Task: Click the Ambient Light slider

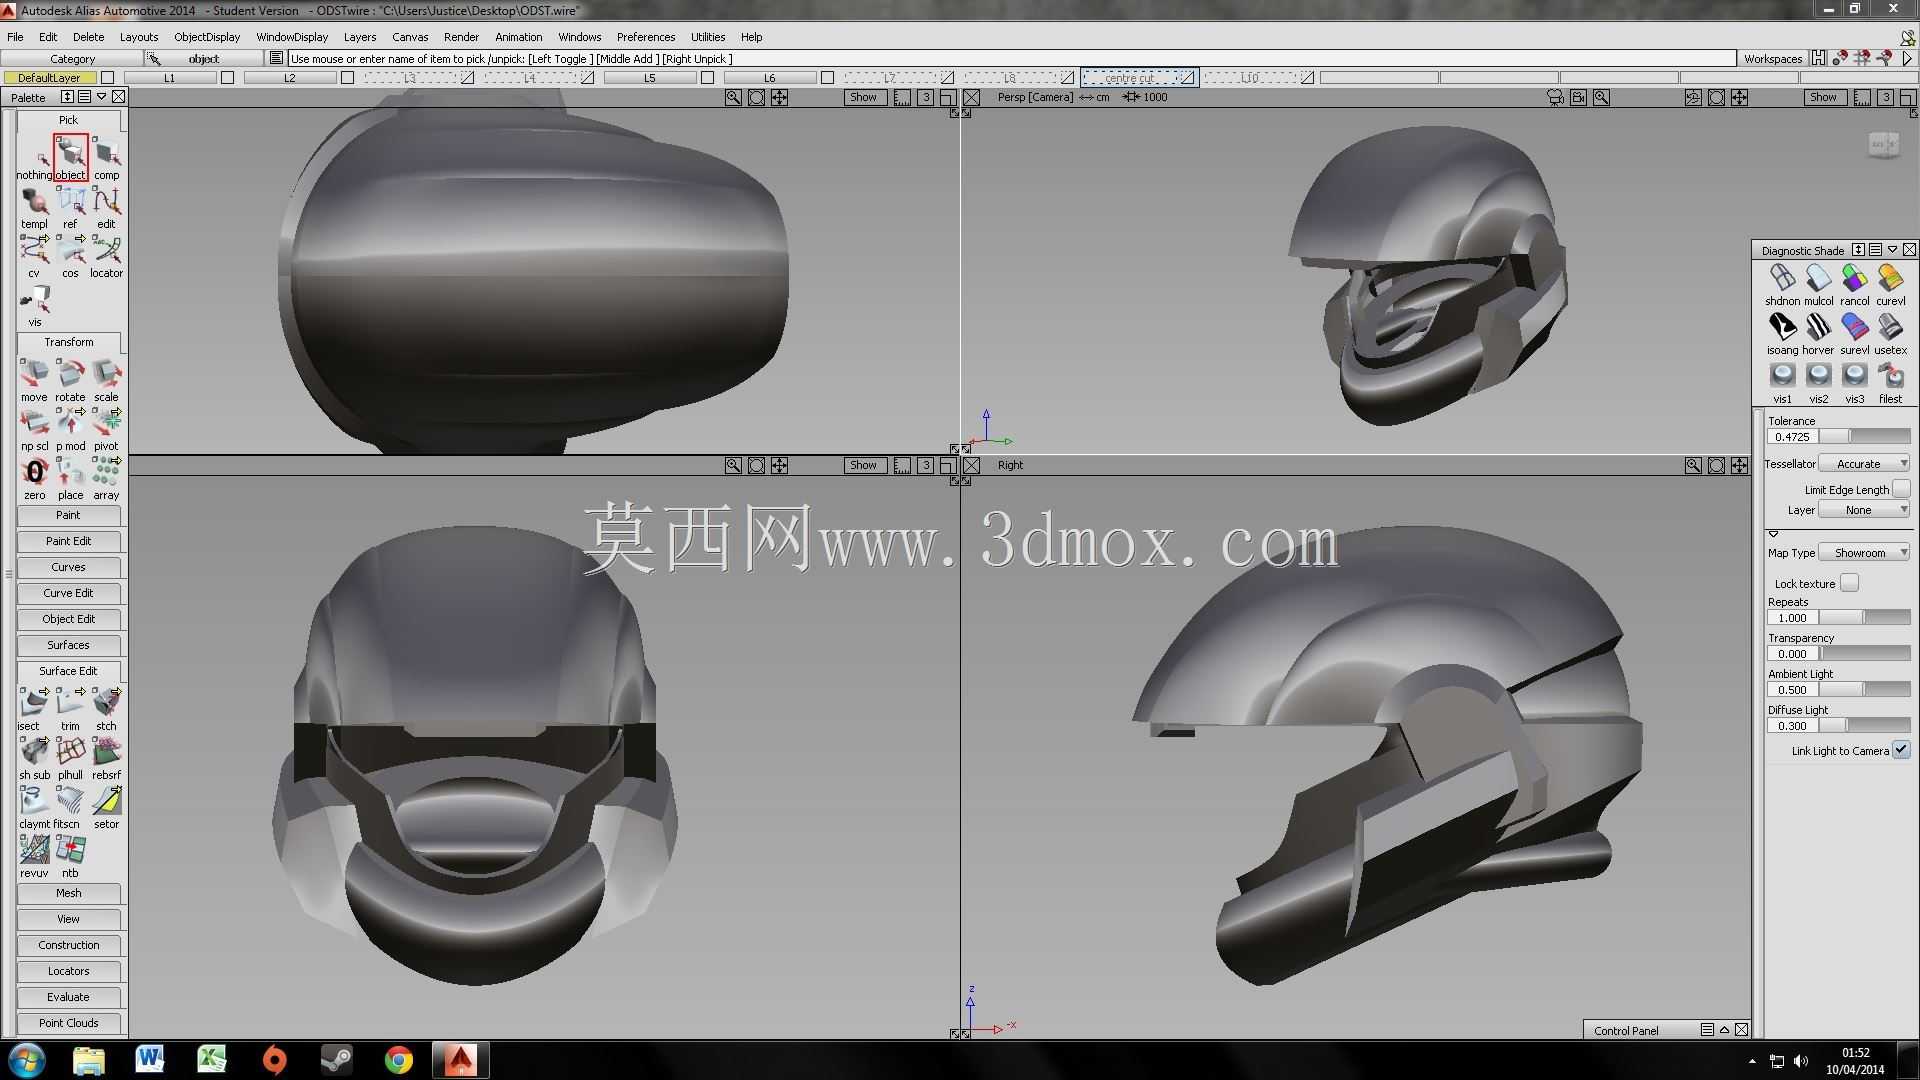Action: [1864, 690]
